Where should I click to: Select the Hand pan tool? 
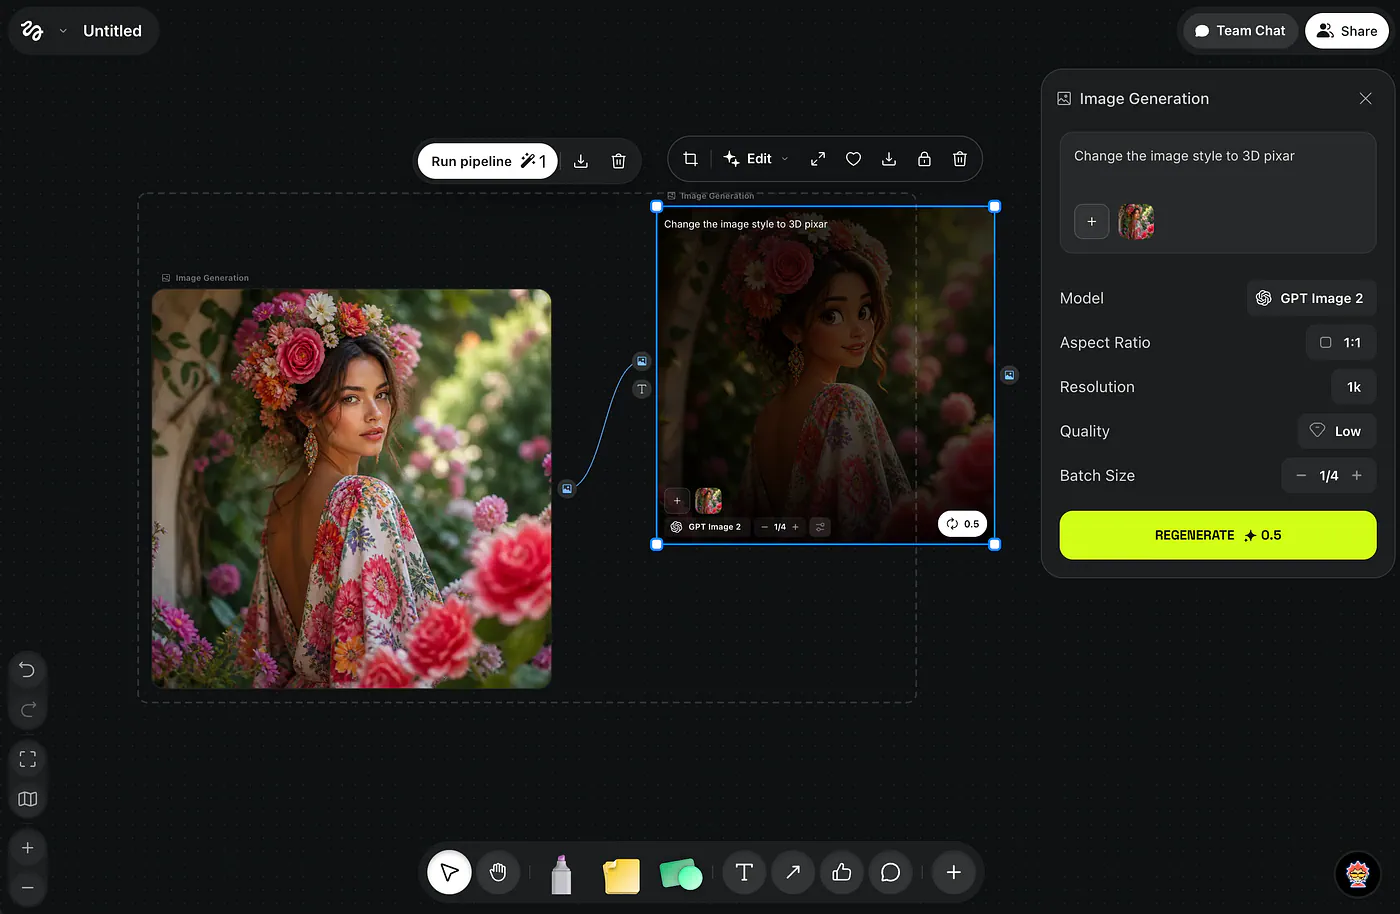pyautogui.click(x=498, y=873)
